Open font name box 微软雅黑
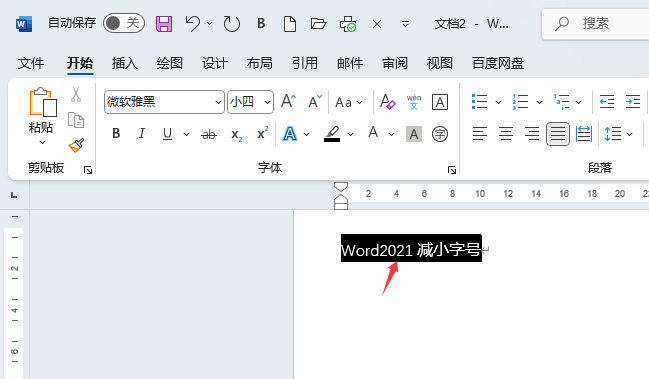The height and width of the screenshot is (379, 649). pos(164,102)
